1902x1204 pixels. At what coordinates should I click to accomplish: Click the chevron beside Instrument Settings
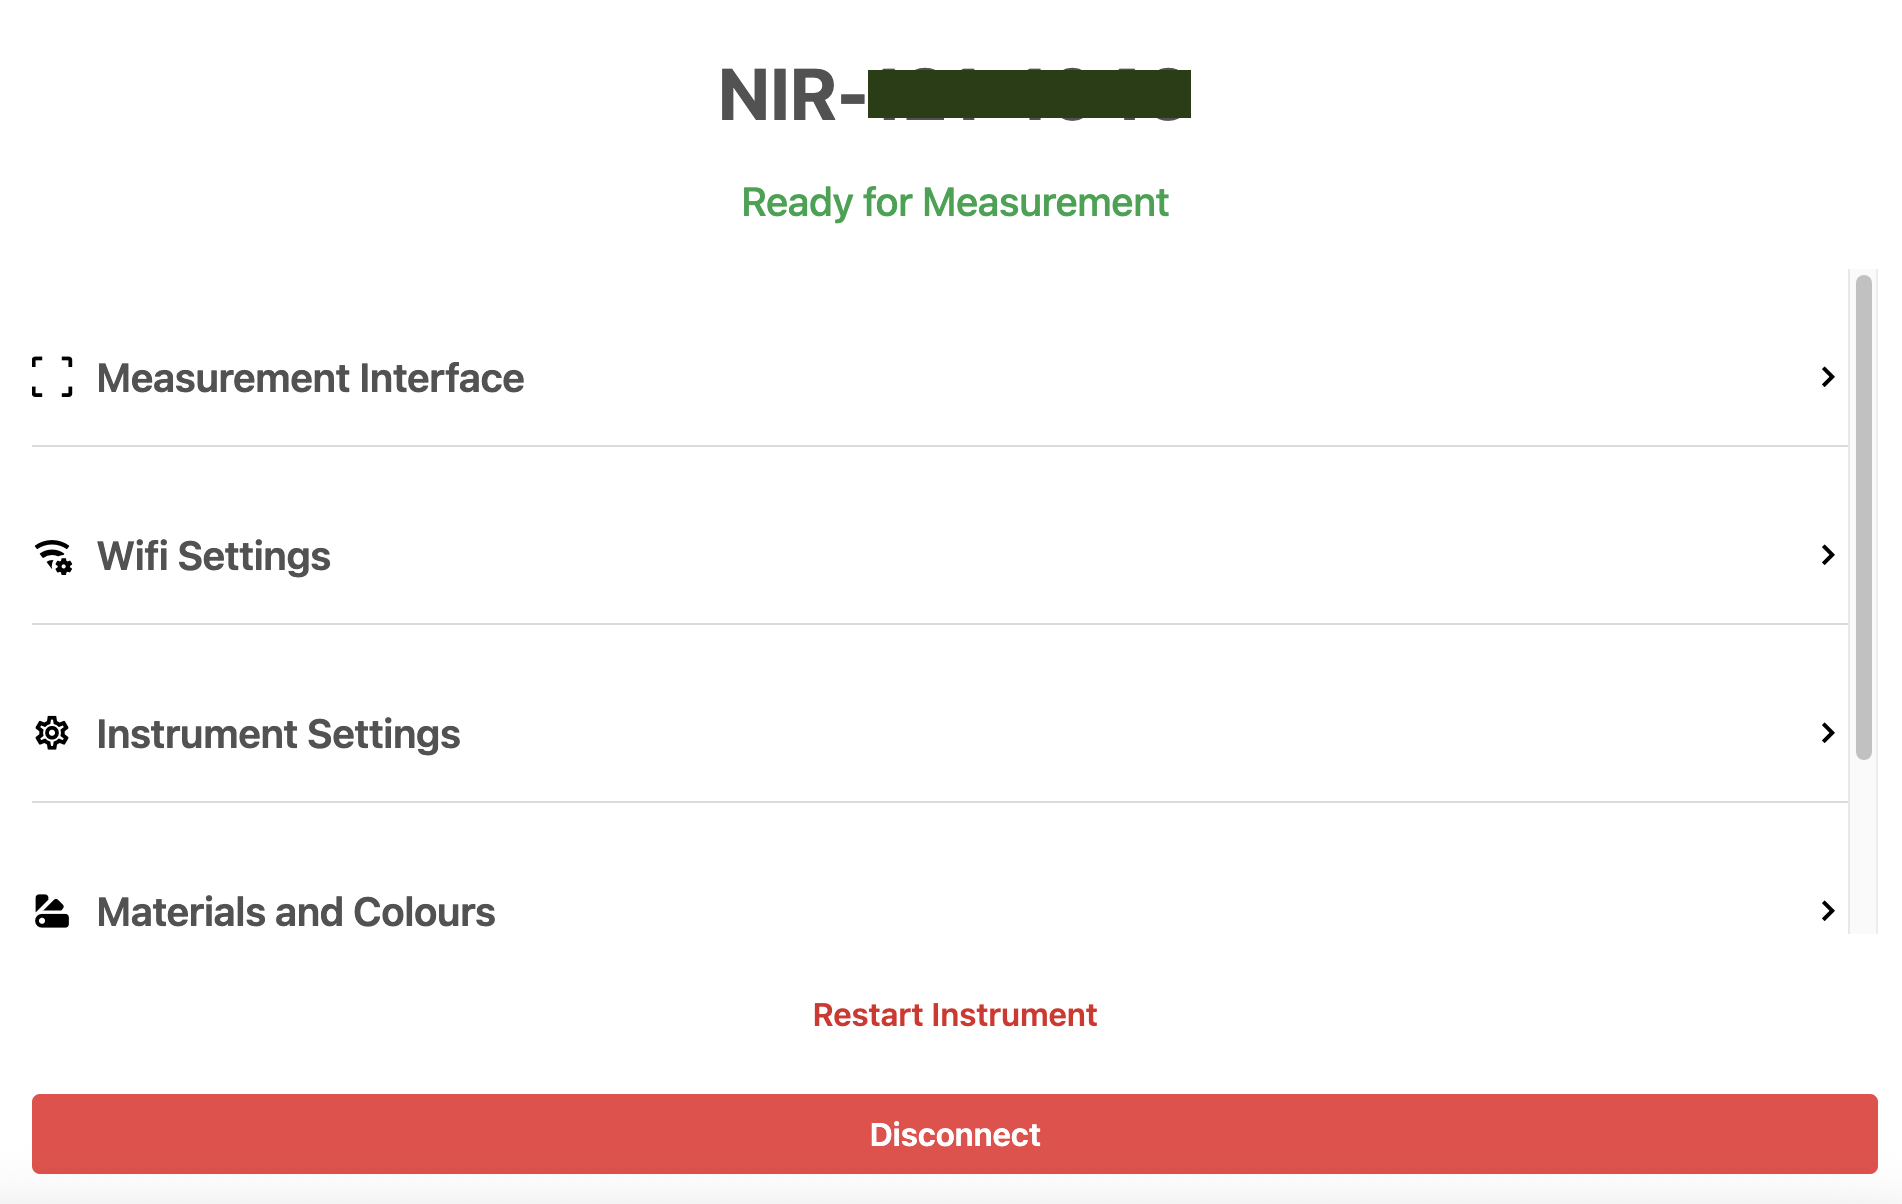pyautogui.click(x=1827, y=733)
